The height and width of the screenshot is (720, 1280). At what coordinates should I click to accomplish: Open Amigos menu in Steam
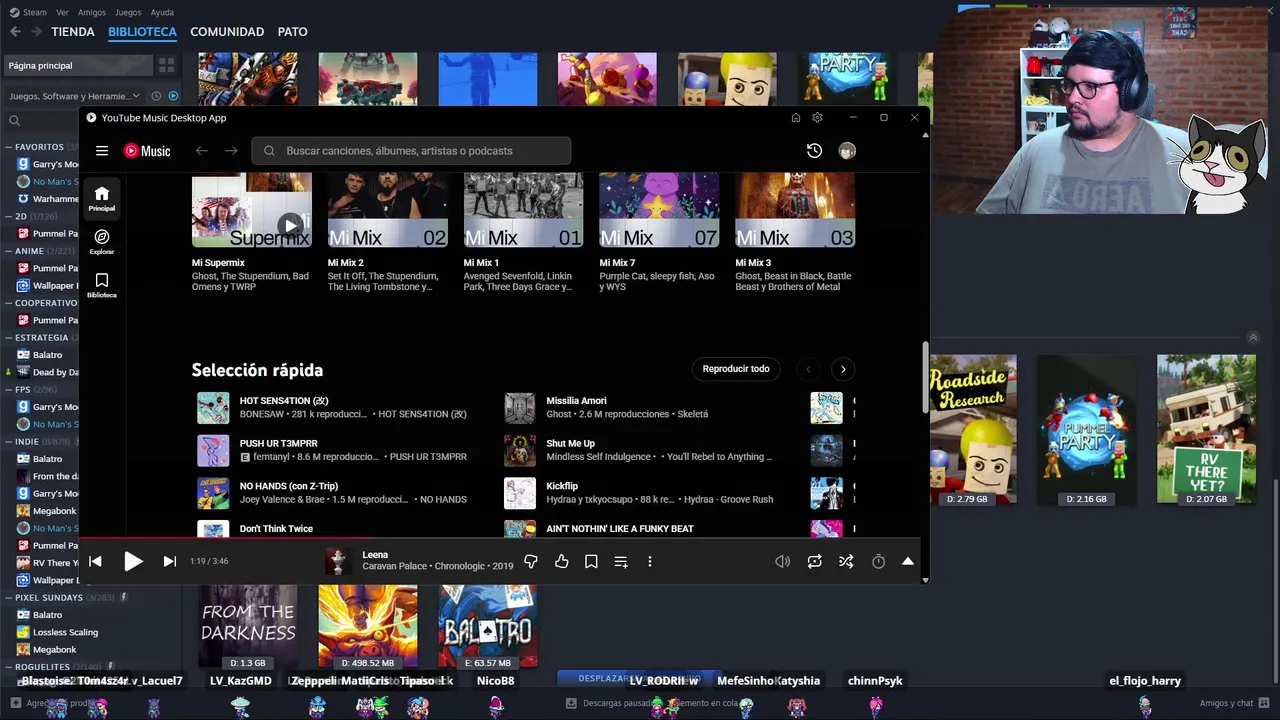click(92, 12)
